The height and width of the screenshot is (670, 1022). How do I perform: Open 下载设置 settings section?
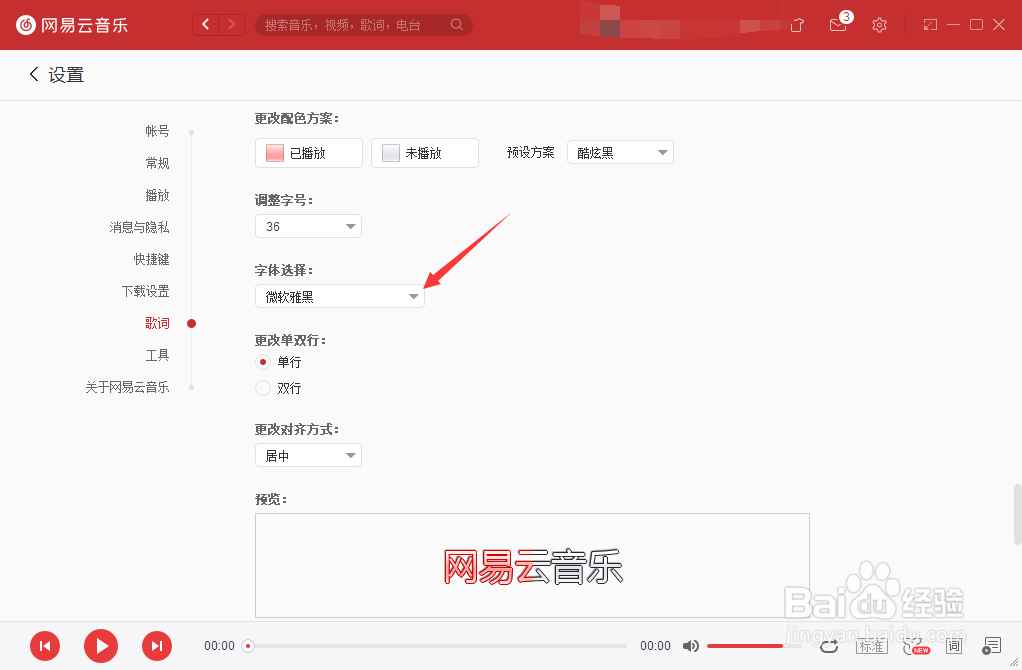click(x=145, y=291)
